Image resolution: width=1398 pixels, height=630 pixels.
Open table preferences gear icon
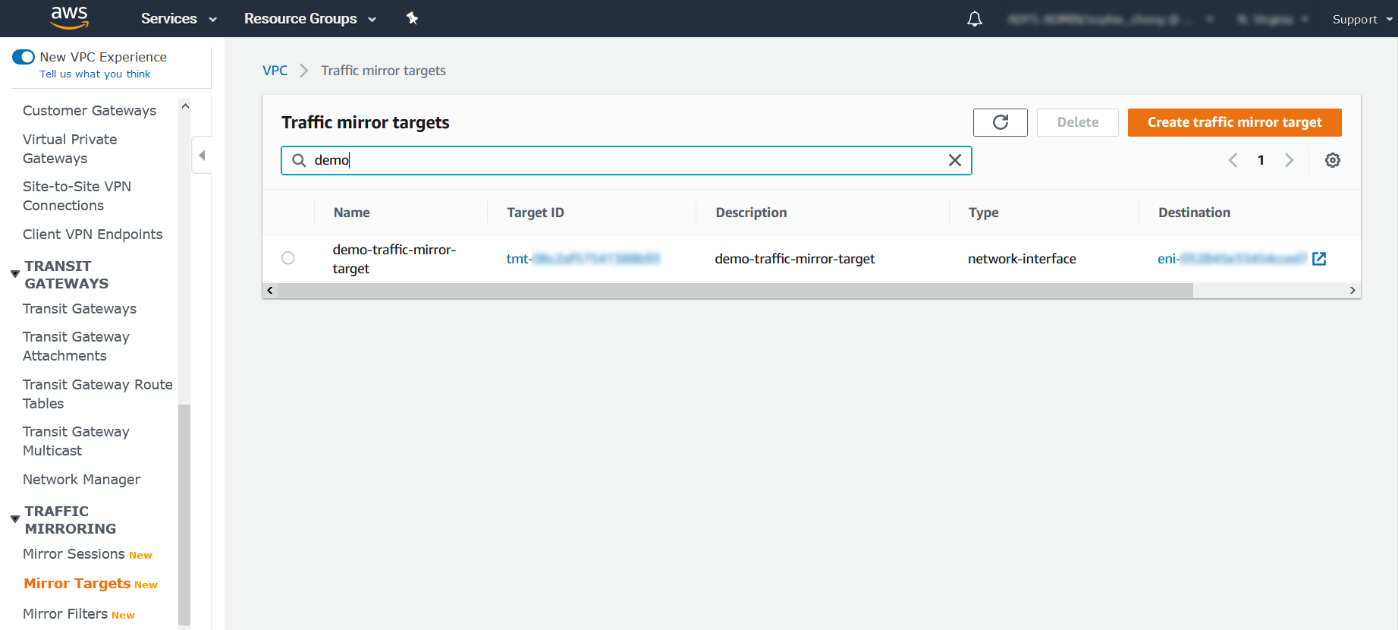1332,160
